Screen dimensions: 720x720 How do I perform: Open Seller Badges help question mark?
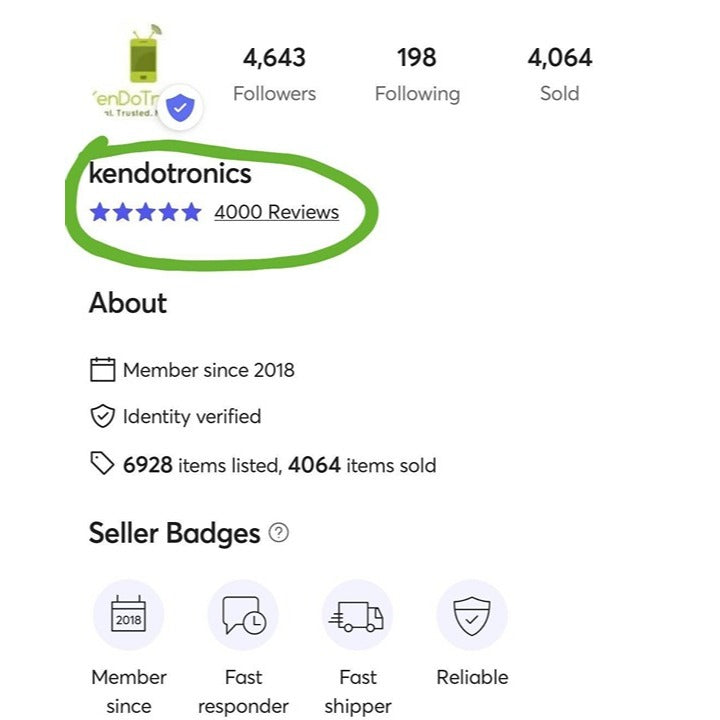point(279,533)
